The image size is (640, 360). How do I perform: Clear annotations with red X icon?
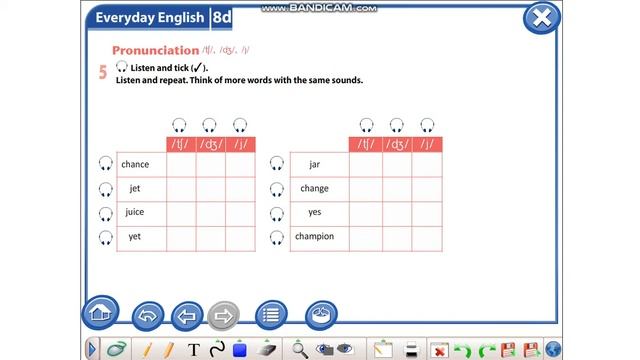click(439, 351)
